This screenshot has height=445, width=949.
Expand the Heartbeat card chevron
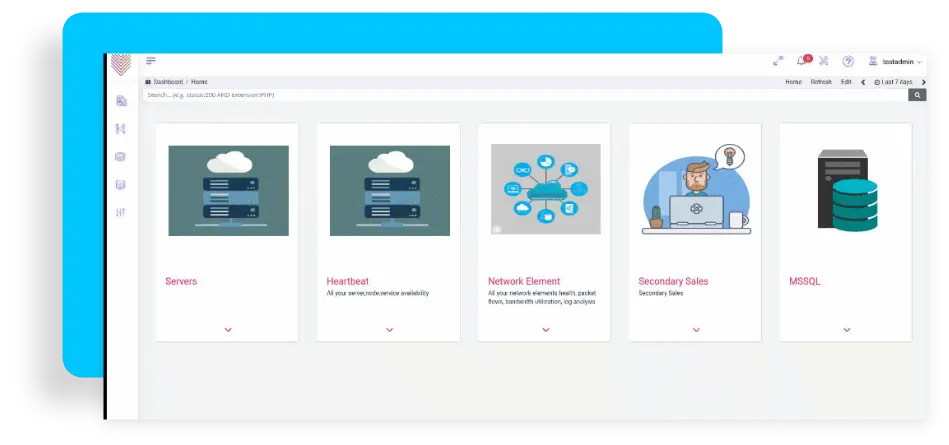coord(389,329)
